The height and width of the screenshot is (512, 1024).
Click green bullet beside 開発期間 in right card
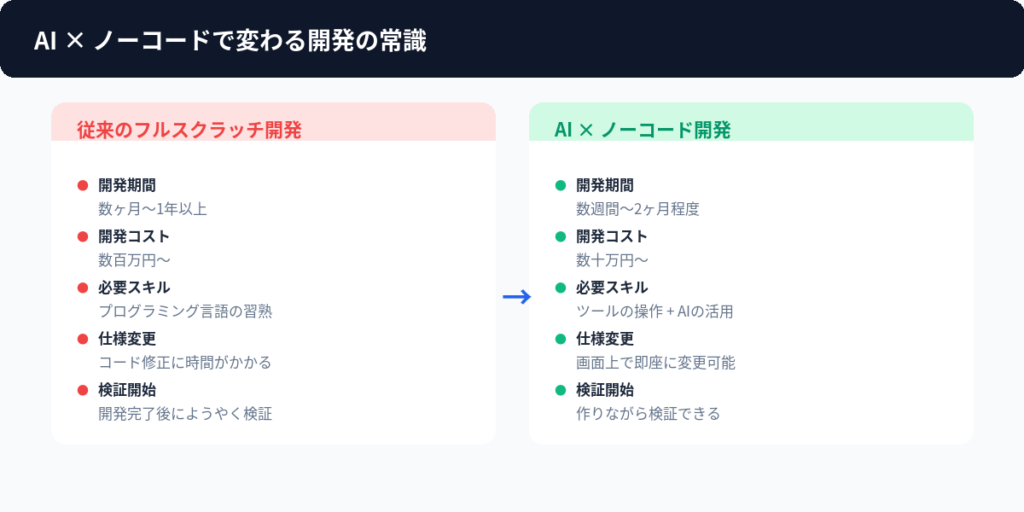561,185
